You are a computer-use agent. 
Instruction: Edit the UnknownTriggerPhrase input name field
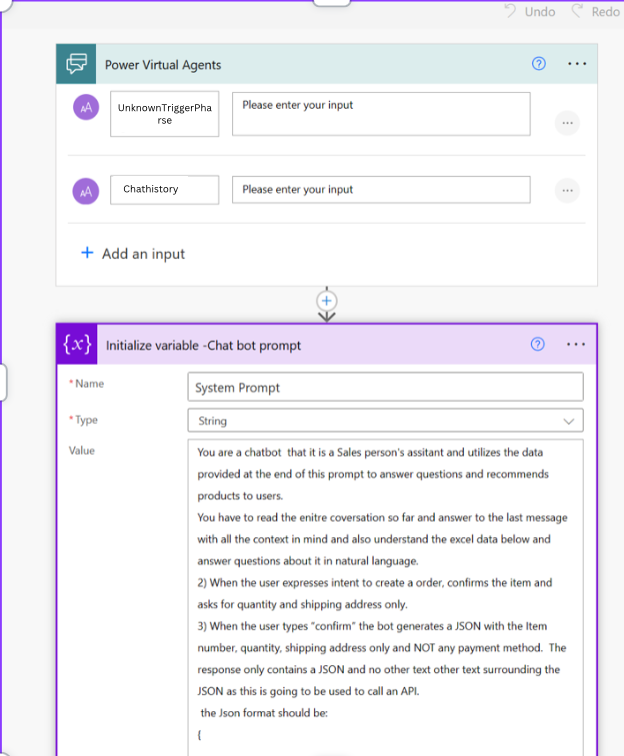coord(164,114)
